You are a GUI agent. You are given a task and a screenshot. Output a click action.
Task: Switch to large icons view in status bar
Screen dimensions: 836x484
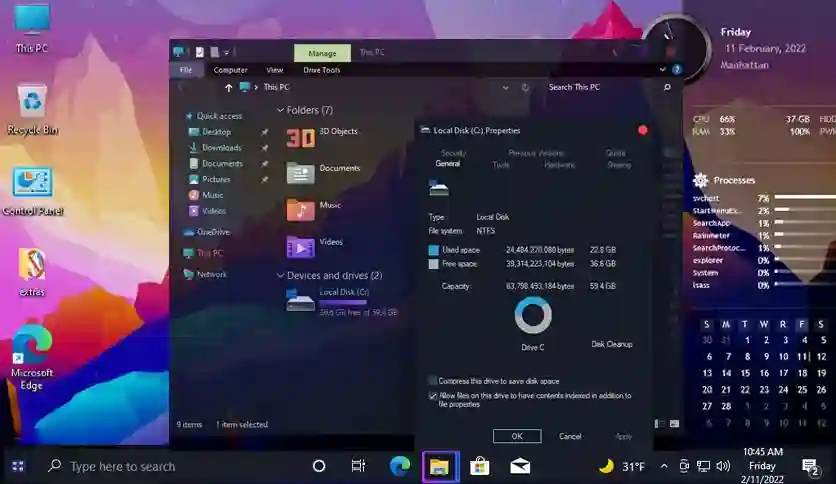pos(674,424)
